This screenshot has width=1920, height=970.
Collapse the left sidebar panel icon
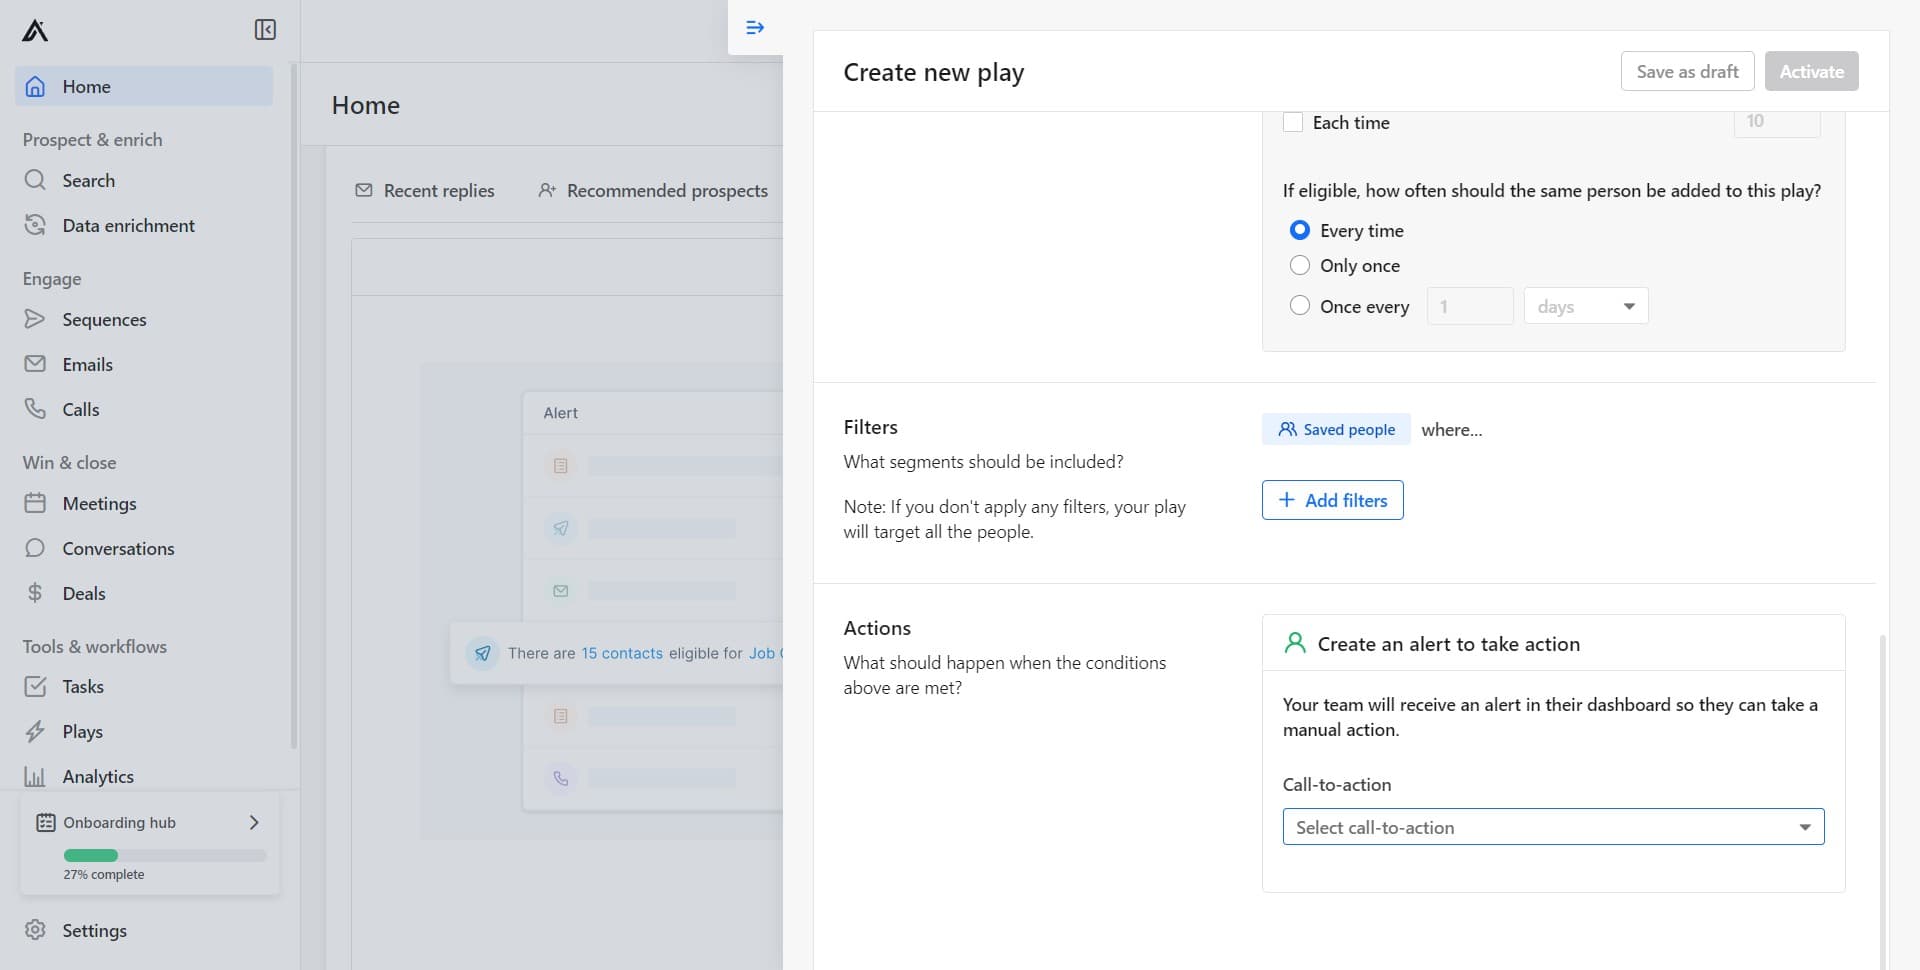(265, 30)
